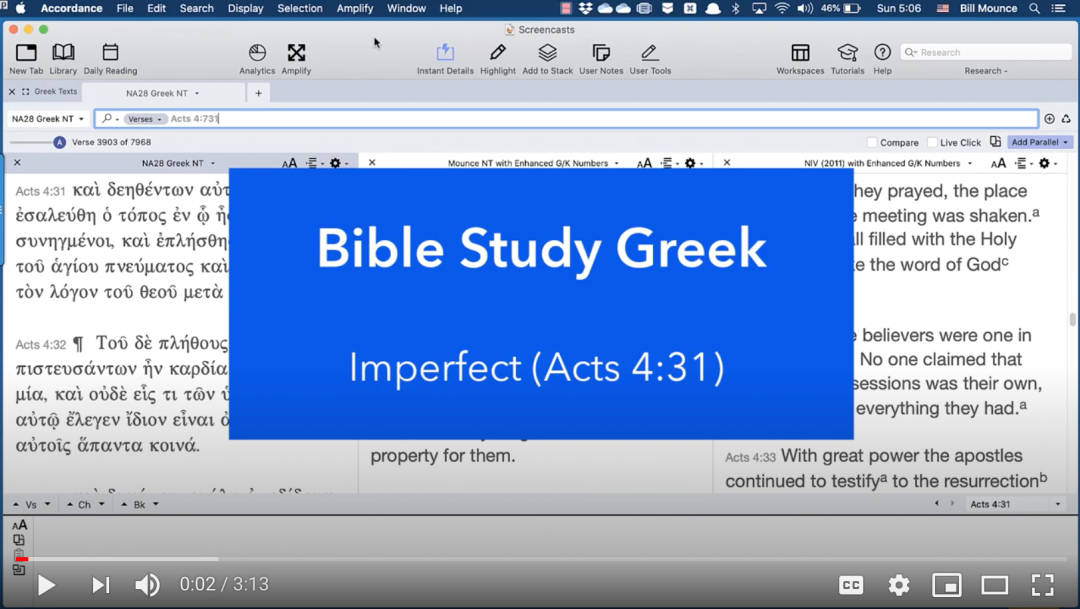
Task: Turn on video closed captions
Action: pyautogui.click(x=851, y=585)
